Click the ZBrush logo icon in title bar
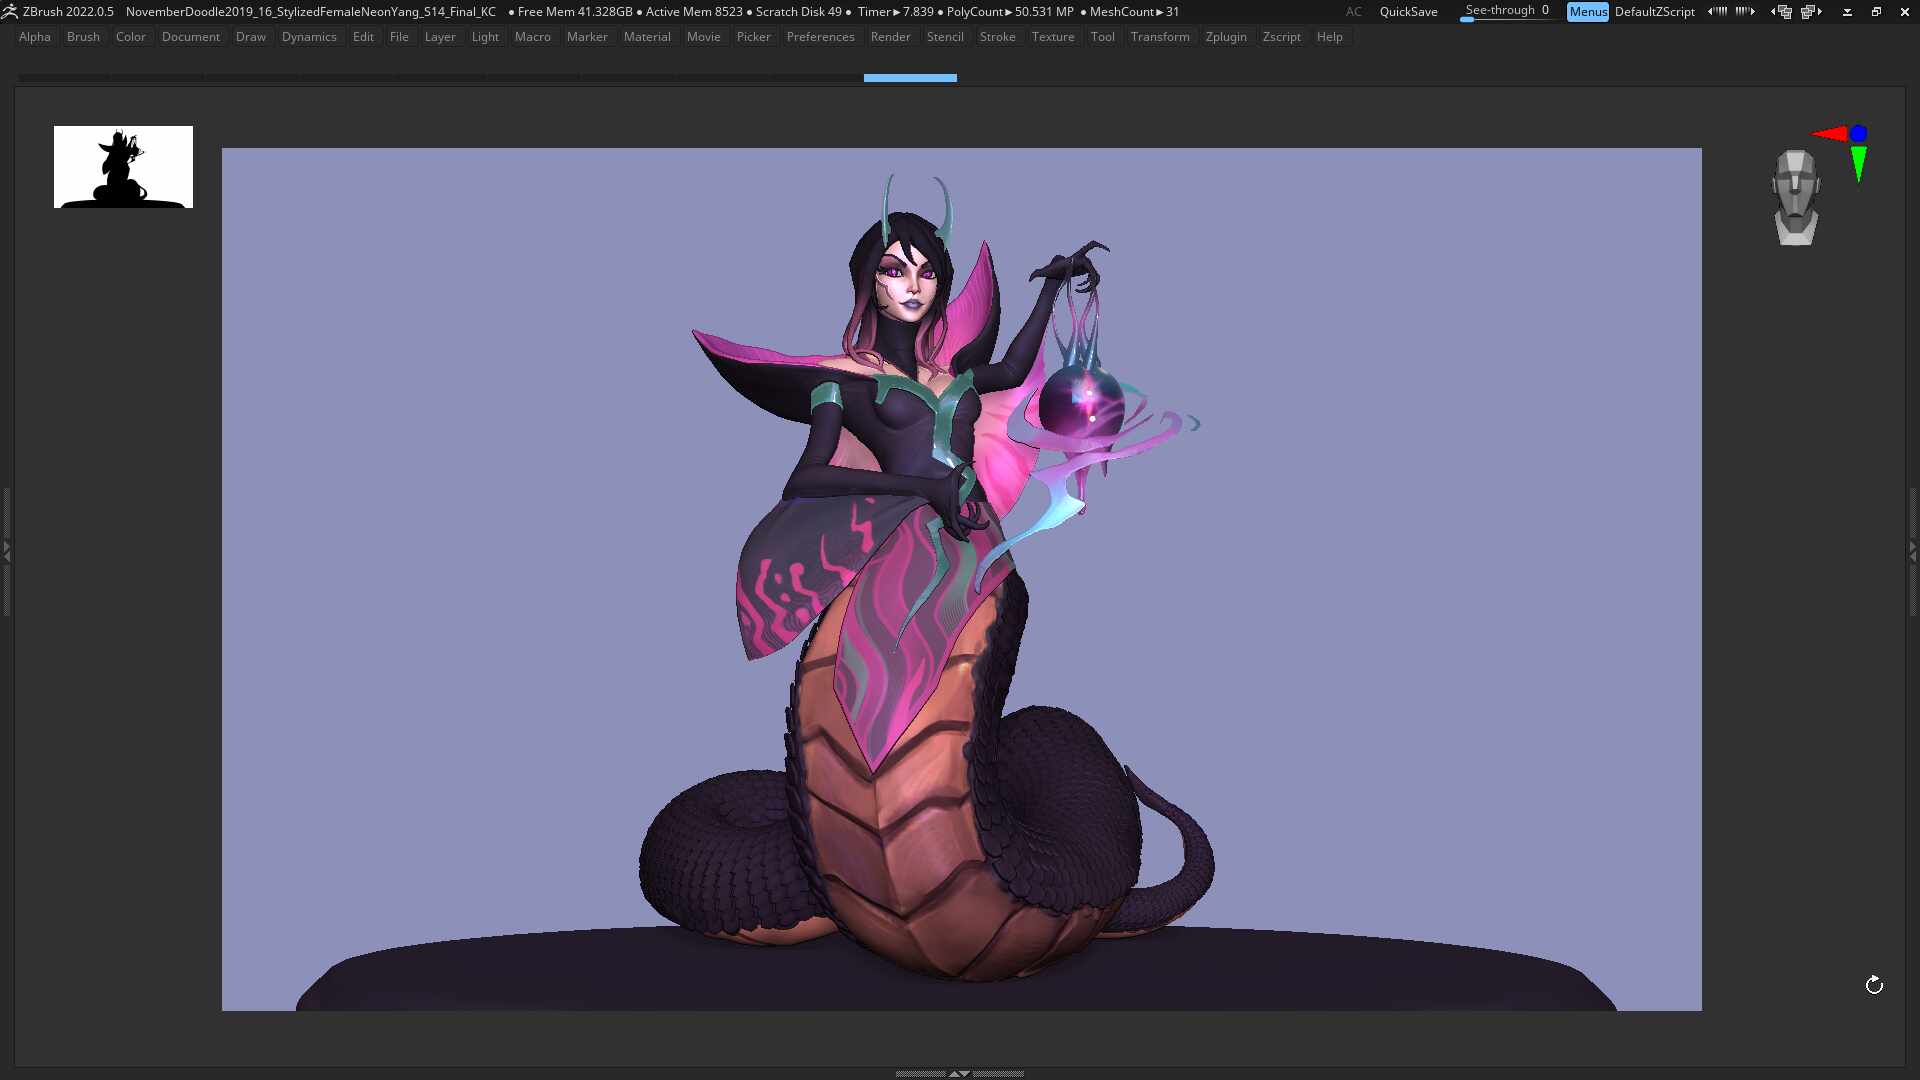Image resolution: width=1920 pixels, height=1080 pixels. click(10, 11)
